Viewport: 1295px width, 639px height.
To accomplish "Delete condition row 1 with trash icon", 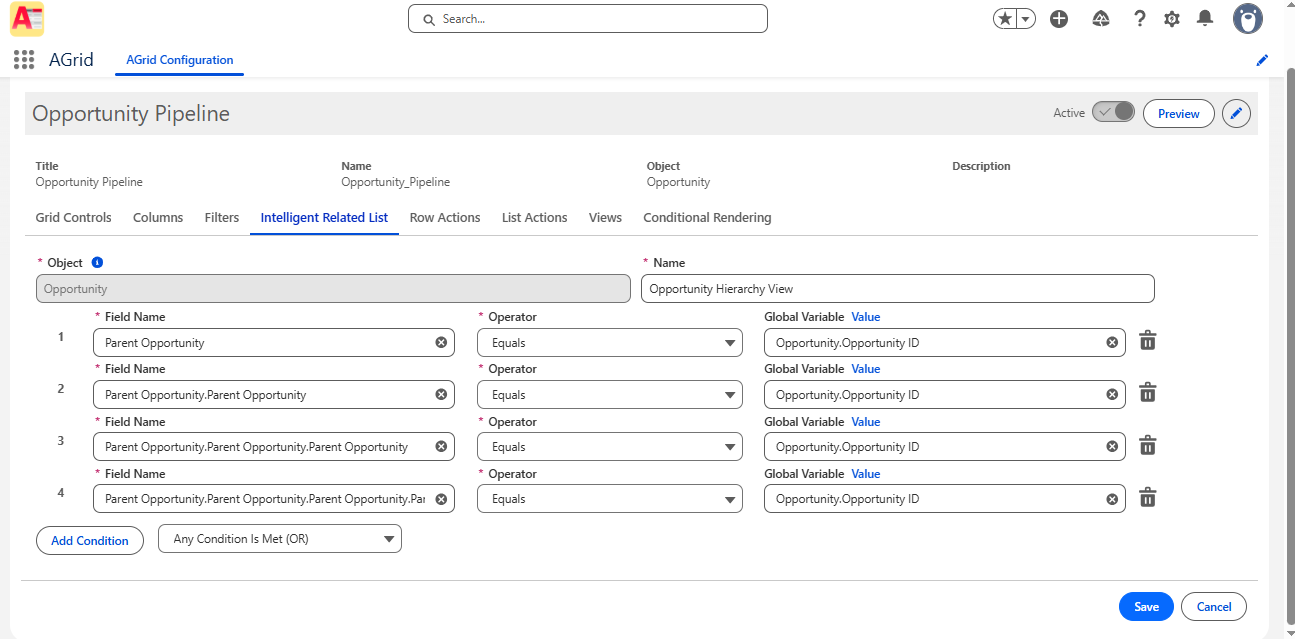I will (1148, 341).
